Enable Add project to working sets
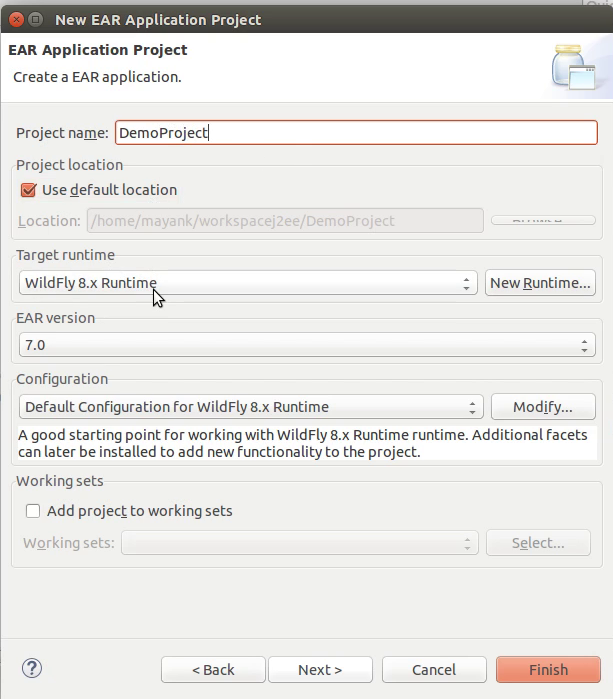This screenshot has height=699, width=613. pyautogui.click(x=33, y=511)
